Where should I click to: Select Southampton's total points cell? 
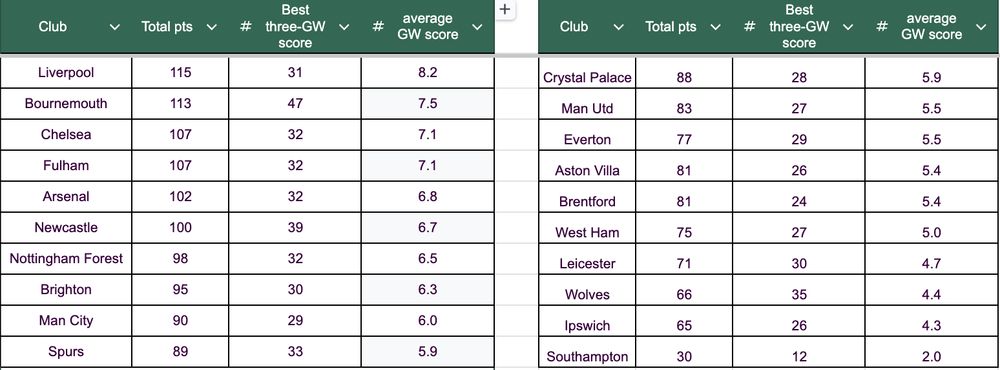pyautogui.click(x=684, y=356)
